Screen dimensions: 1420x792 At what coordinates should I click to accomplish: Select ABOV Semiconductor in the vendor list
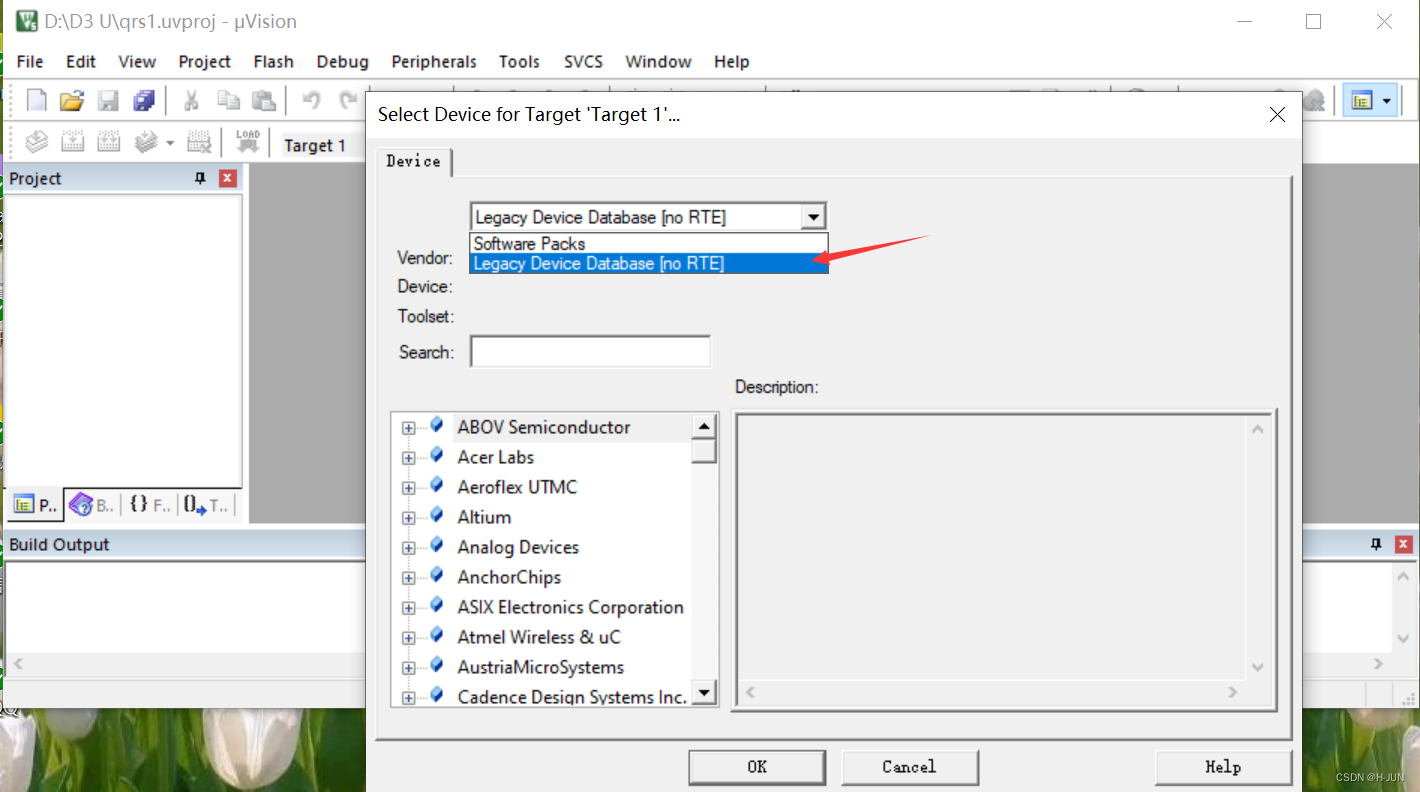click(544, 427)
